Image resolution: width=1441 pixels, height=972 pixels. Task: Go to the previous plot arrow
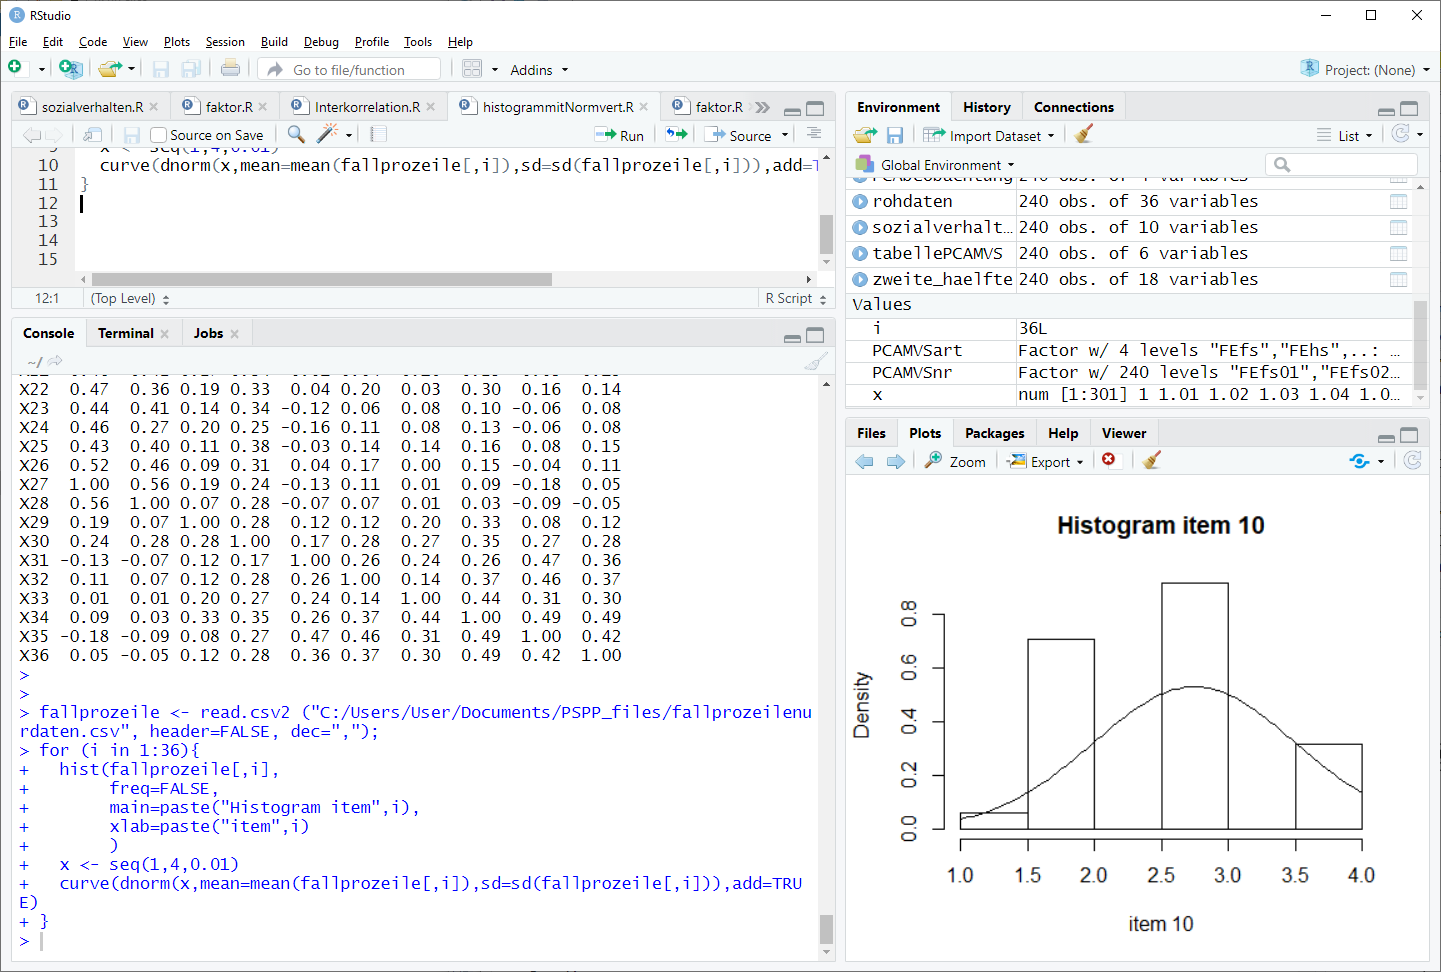(x=865, y=461)
